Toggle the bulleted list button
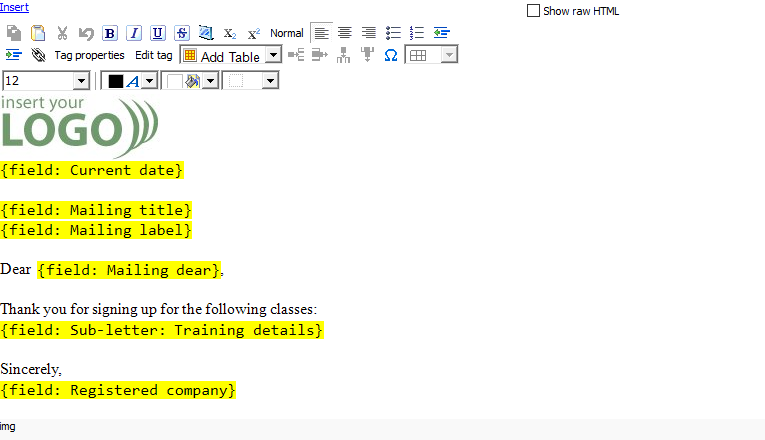 pos(393,33)
